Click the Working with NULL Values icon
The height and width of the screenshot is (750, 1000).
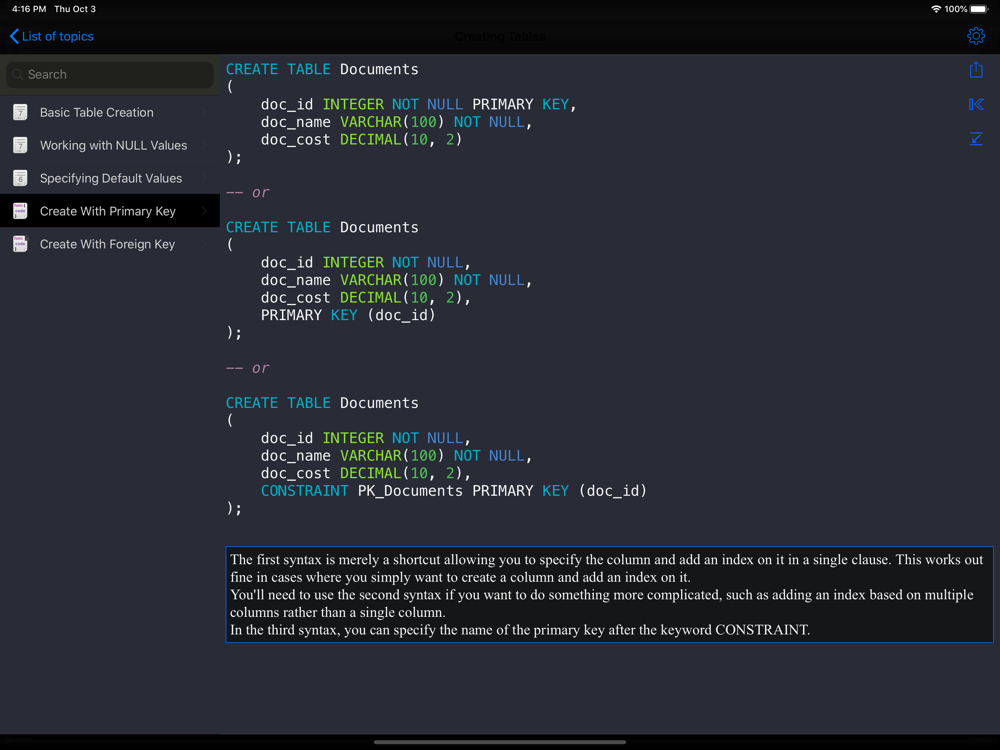point(20,145)
